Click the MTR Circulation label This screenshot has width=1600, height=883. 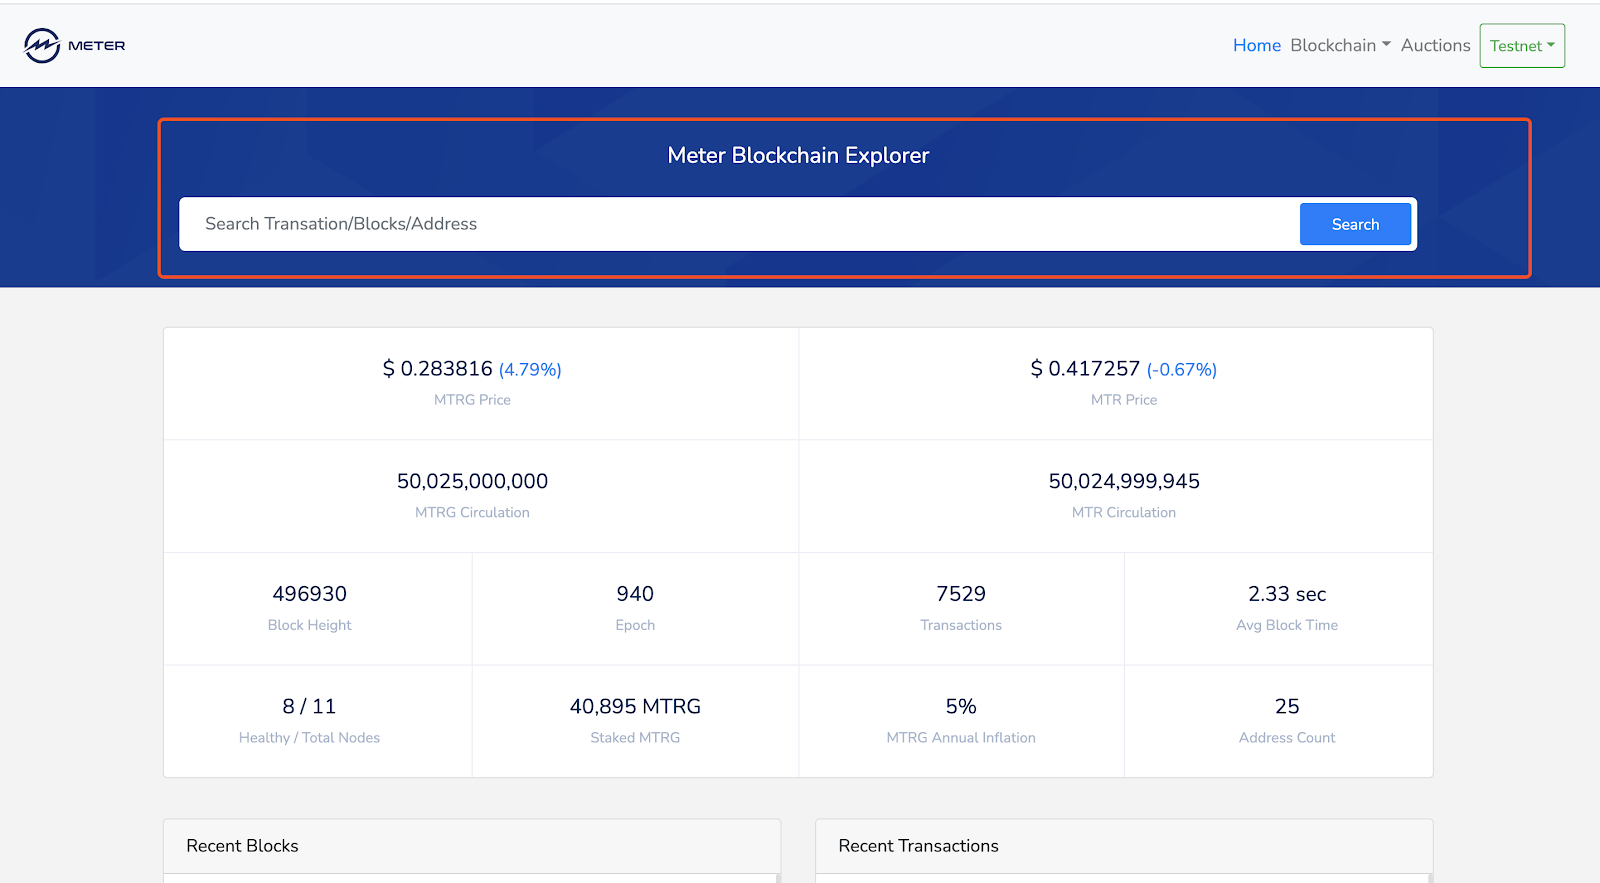(1124, 512)
